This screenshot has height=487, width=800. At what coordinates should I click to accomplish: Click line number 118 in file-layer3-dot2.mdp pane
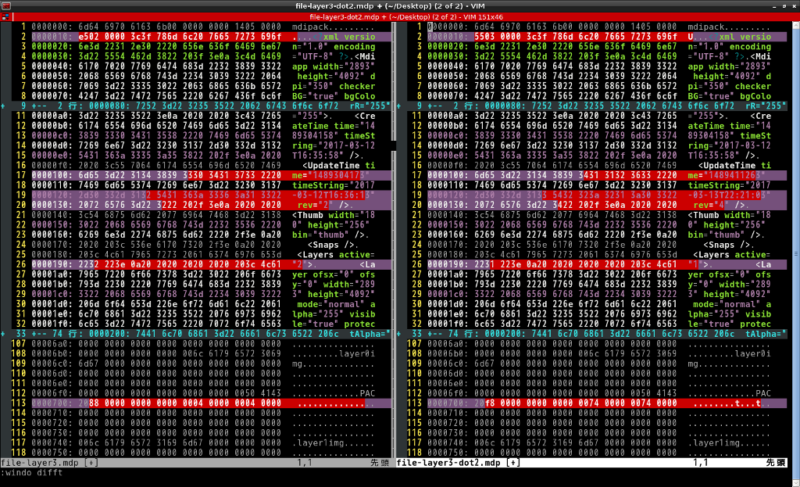point(414,452)
